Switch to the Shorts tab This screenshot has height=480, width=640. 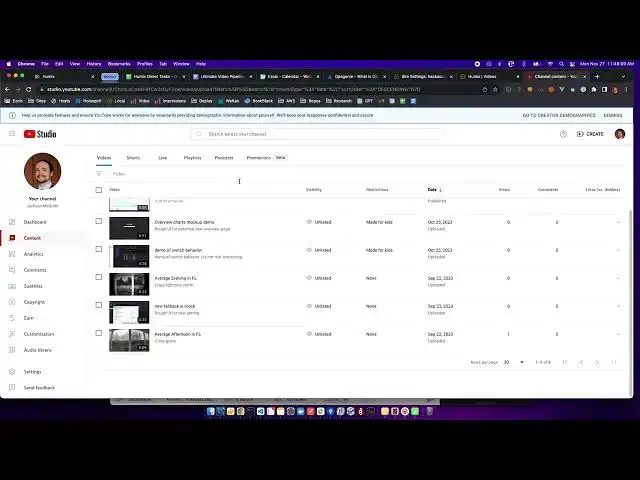coord(133,157)
